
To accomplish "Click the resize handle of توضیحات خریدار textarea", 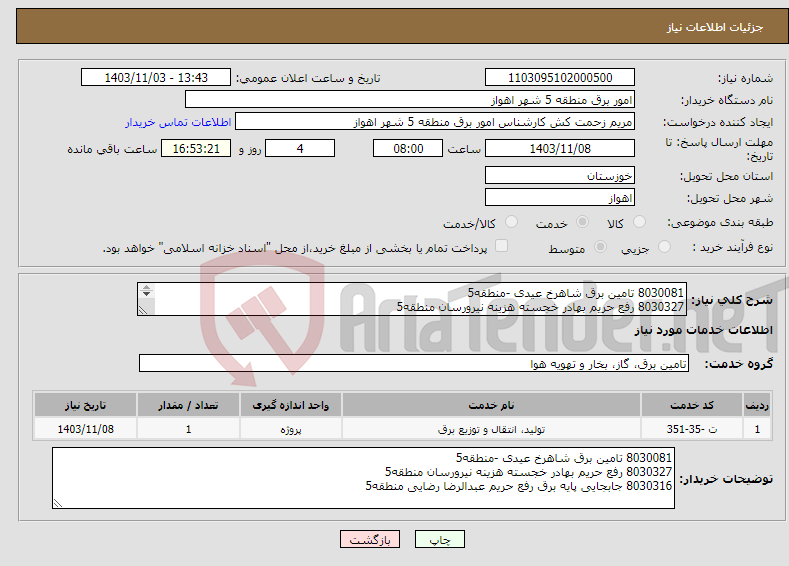I will [58, 503].
